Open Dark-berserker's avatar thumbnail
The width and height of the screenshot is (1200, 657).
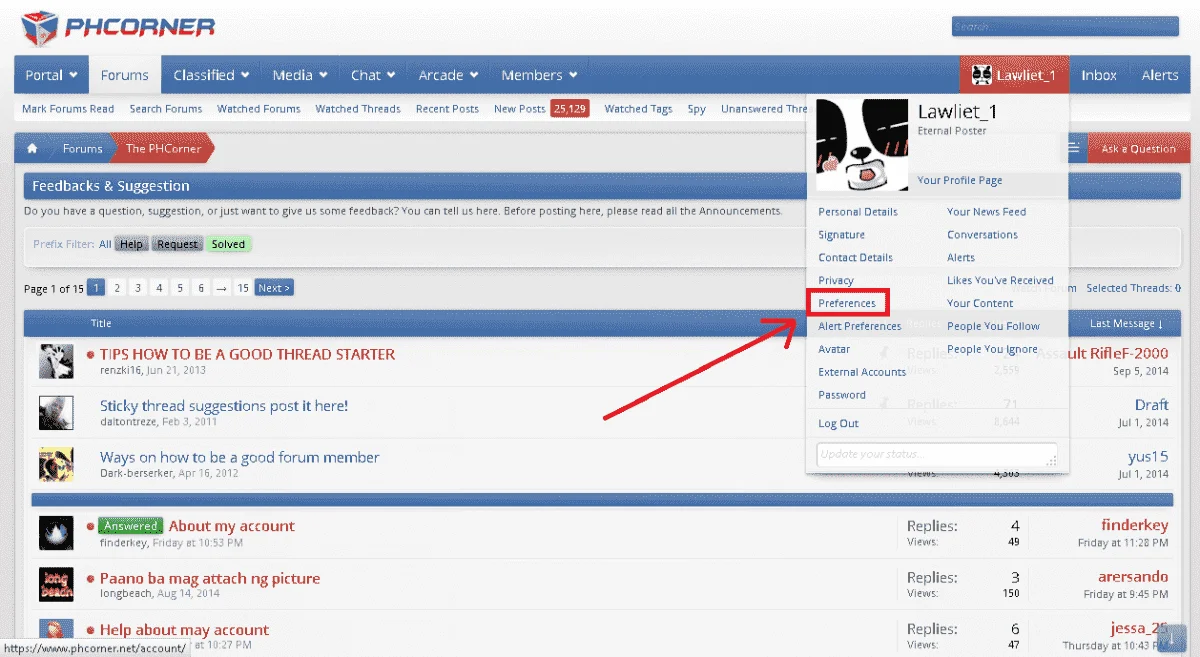click(56, 465)
